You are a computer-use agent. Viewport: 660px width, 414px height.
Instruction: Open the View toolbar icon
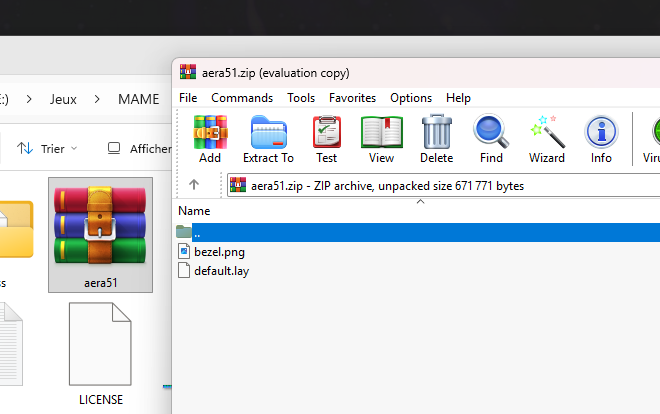coord(381,138)
